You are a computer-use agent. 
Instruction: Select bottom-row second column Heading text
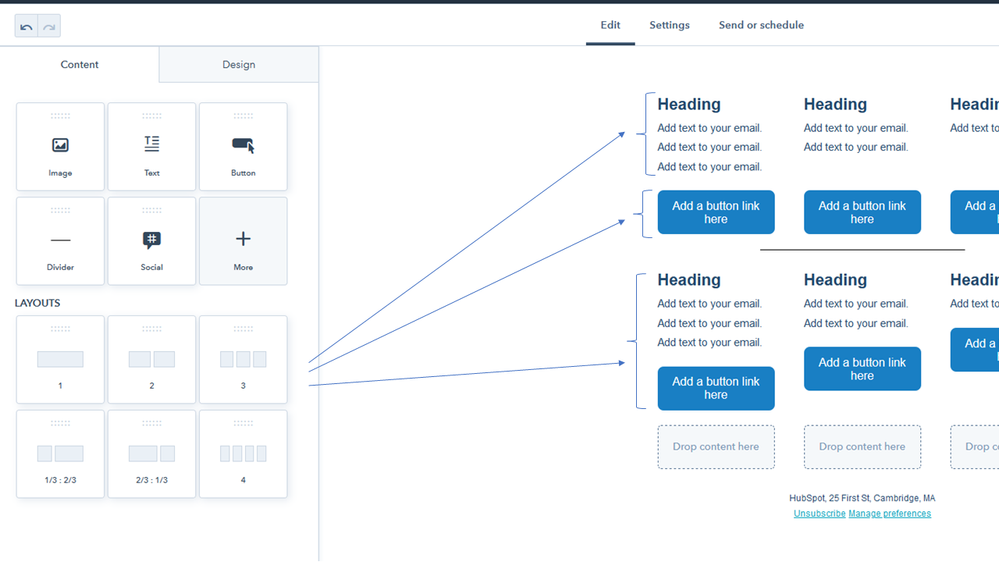[x=835, y=280]
